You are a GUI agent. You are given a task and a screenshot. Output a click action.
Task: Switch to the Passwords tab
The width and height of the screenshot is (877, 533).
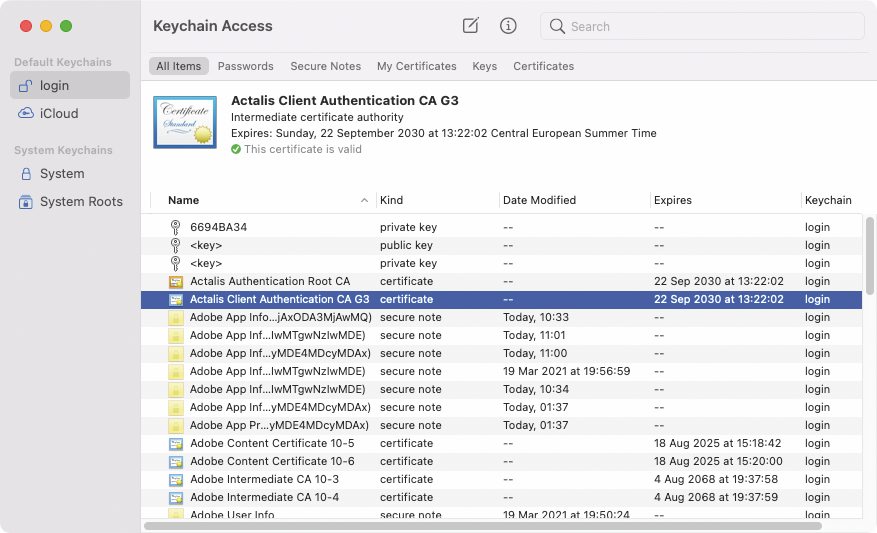tap(246, 66)
